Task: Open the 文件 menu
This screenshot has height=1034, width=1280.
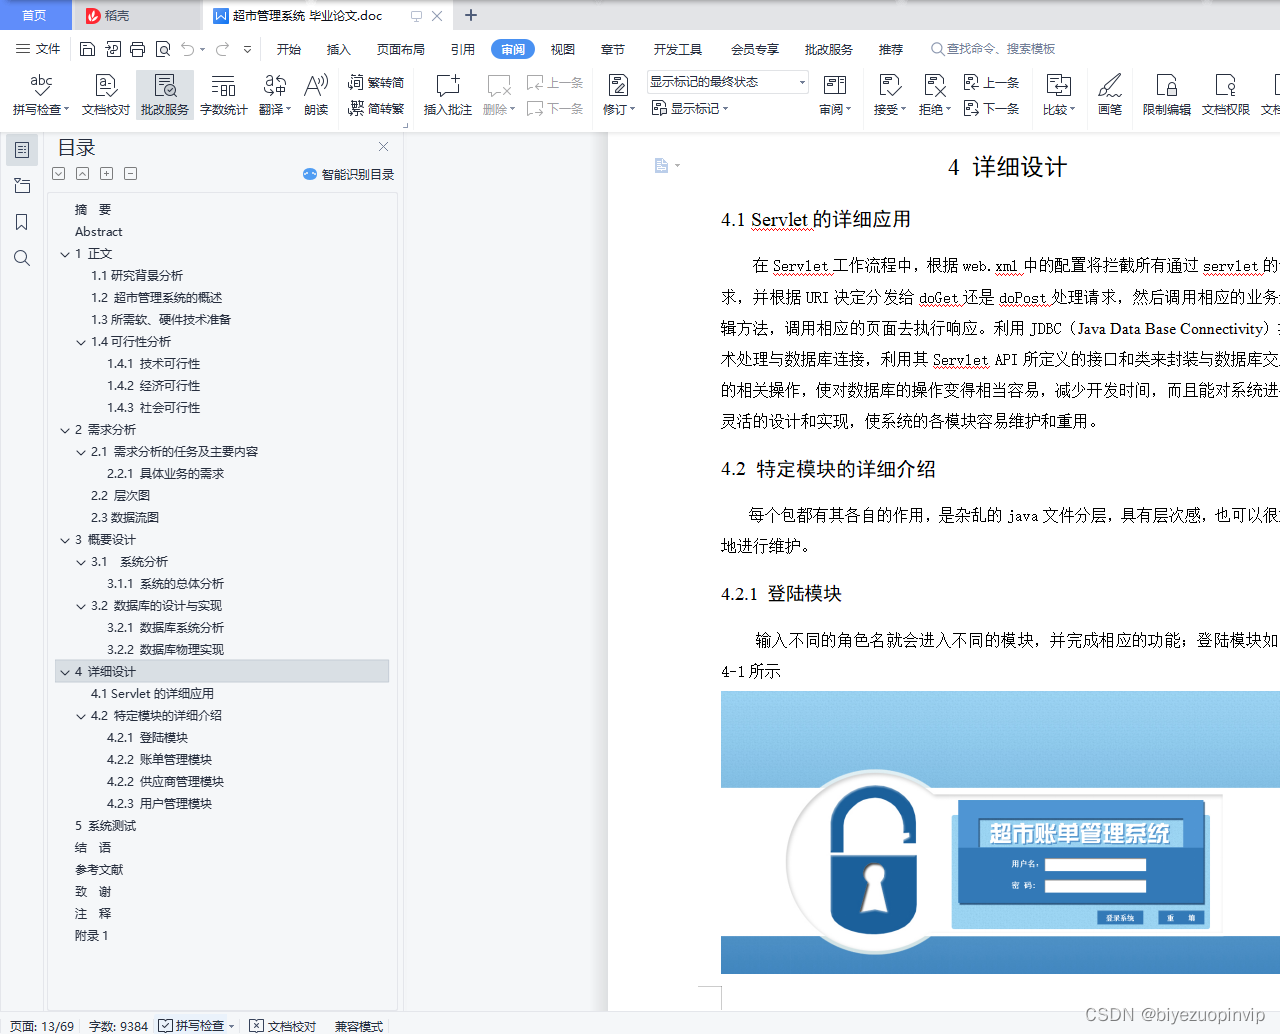Action: tap(38, 49)
